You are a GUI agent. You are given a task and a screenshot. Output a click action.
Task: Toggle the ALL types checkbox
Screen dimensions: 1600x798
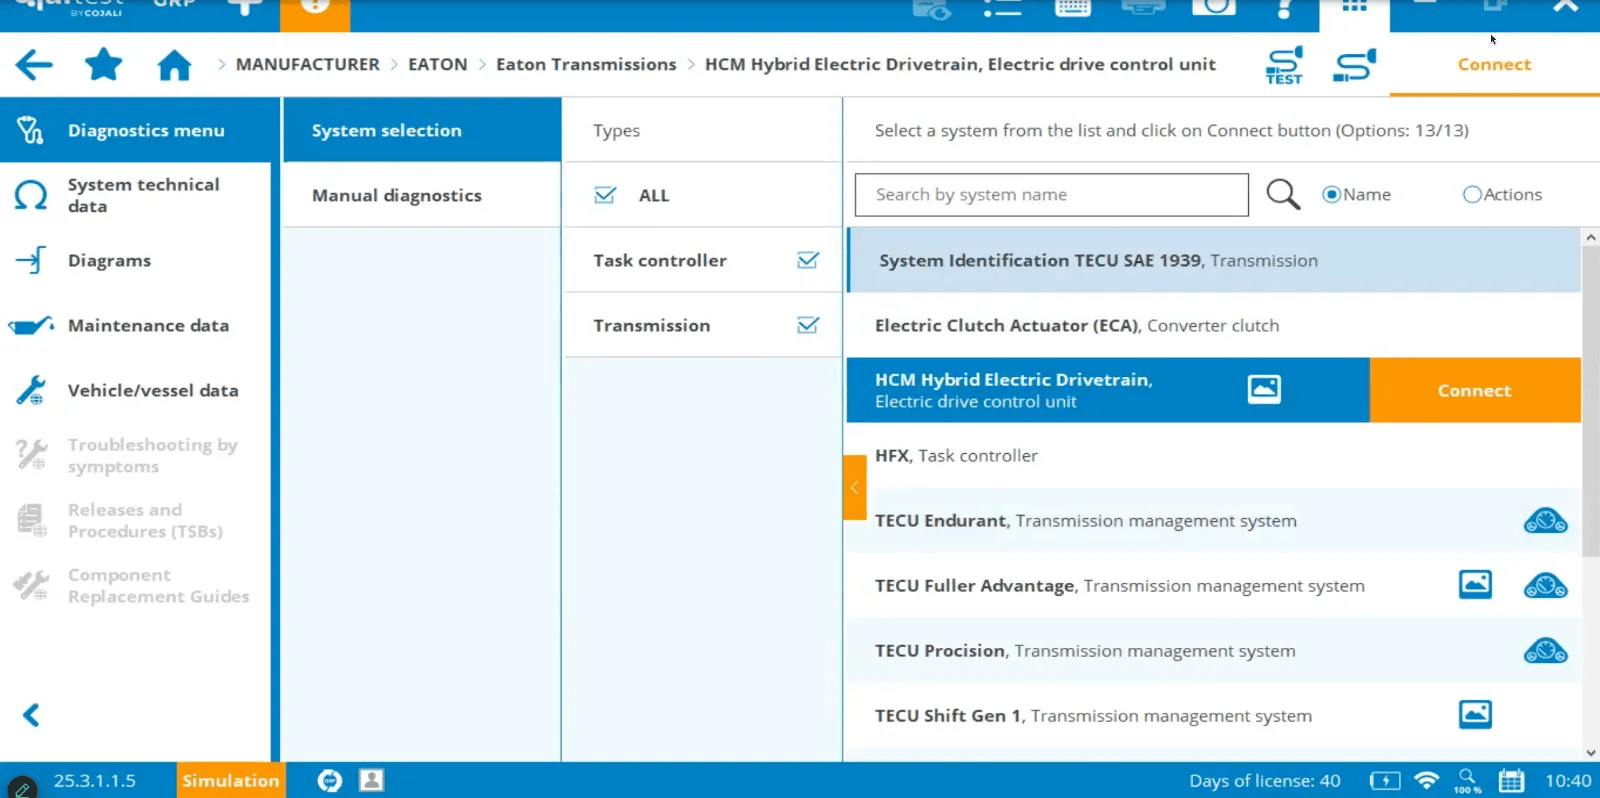click(x=605, y=195)
